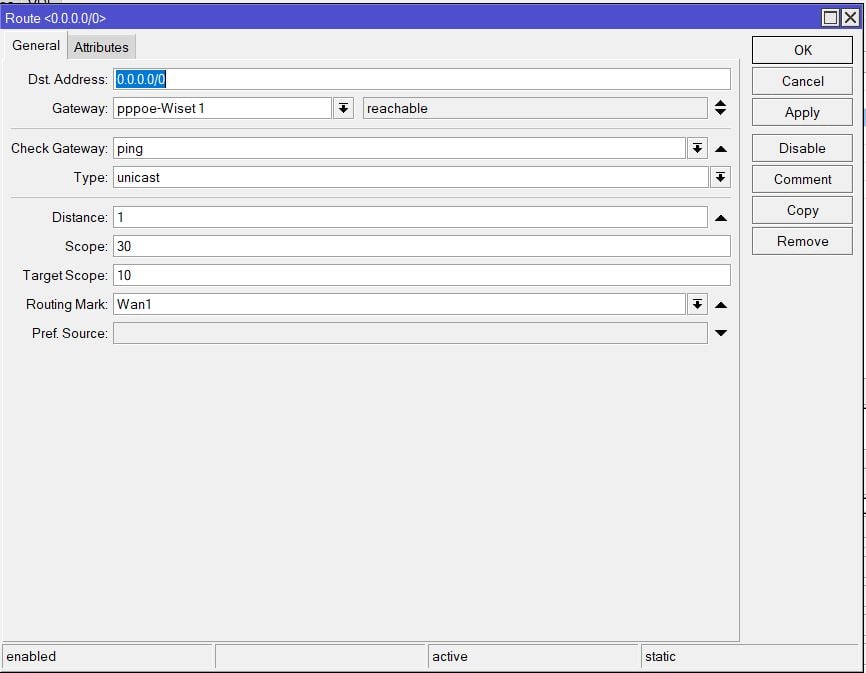Maximize the Route window

(x=830, y=18)
